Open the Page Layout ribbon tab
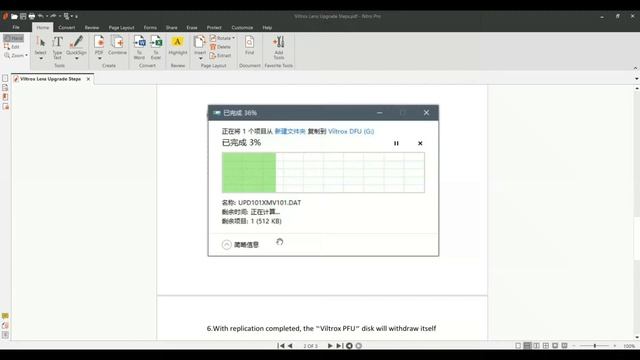Viewport: 640px width, 360px height. click(x=121, y=27)
